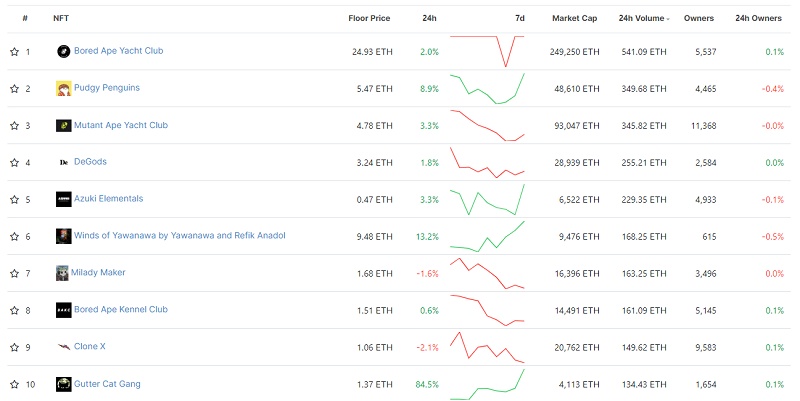Star the Winds of Yawanawa collection
The width and height of the screenshot is (800, 401).
pyautogui.click(x=14, y=237)
